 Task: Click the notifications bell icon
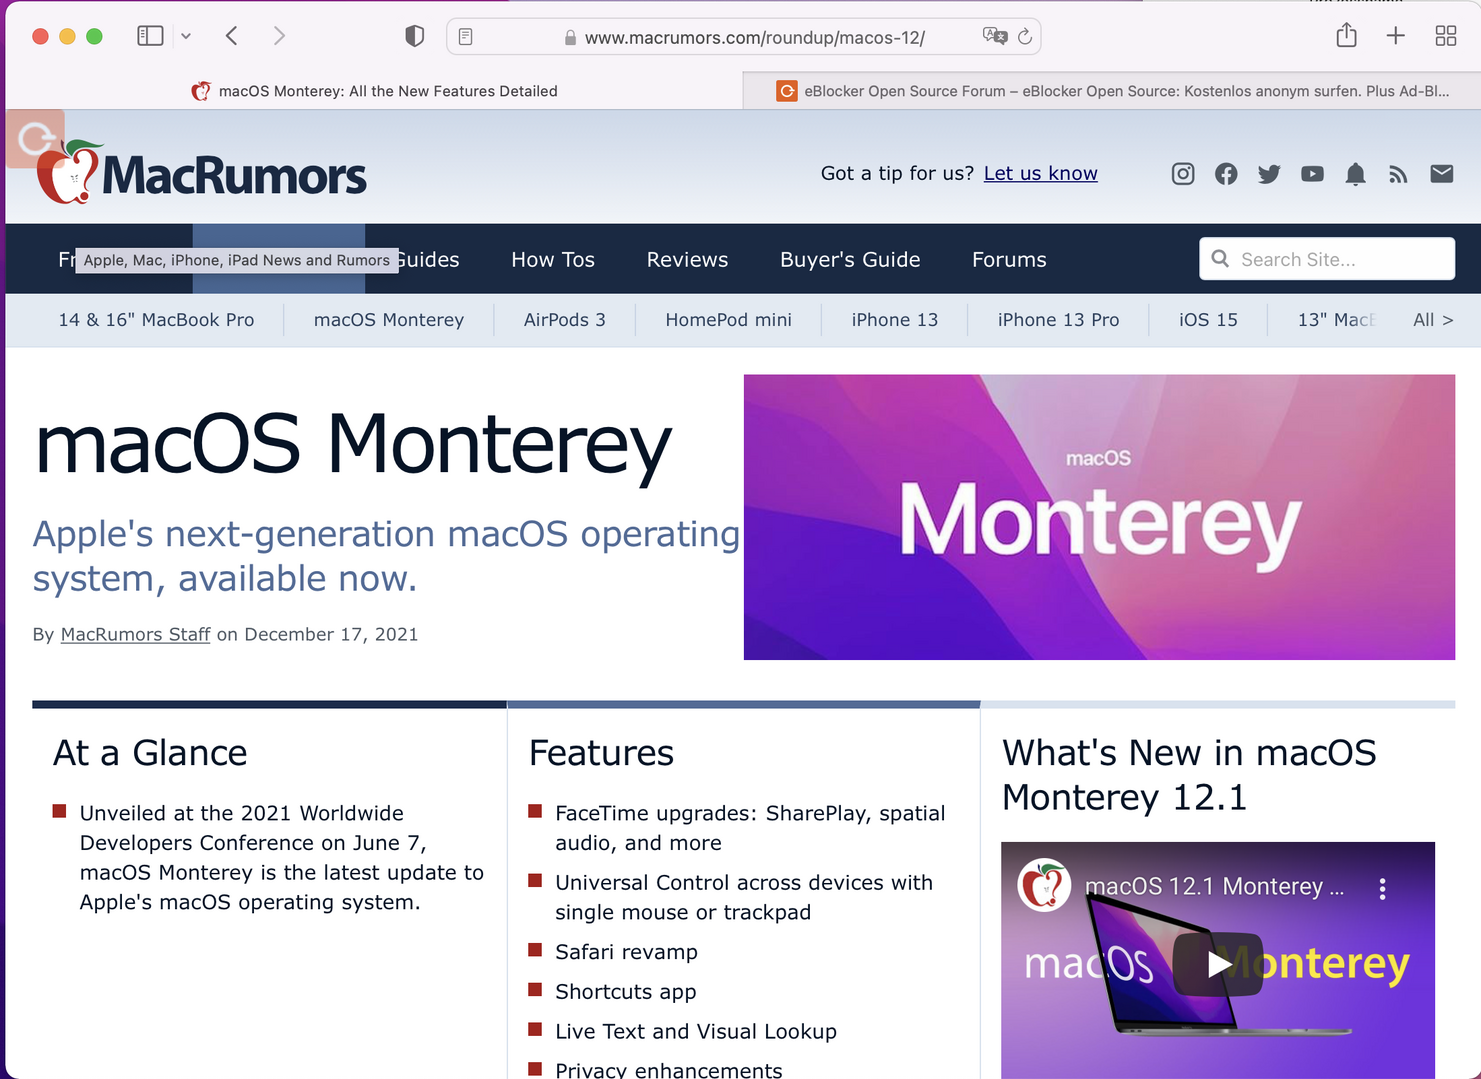(x=1355, y=175)
